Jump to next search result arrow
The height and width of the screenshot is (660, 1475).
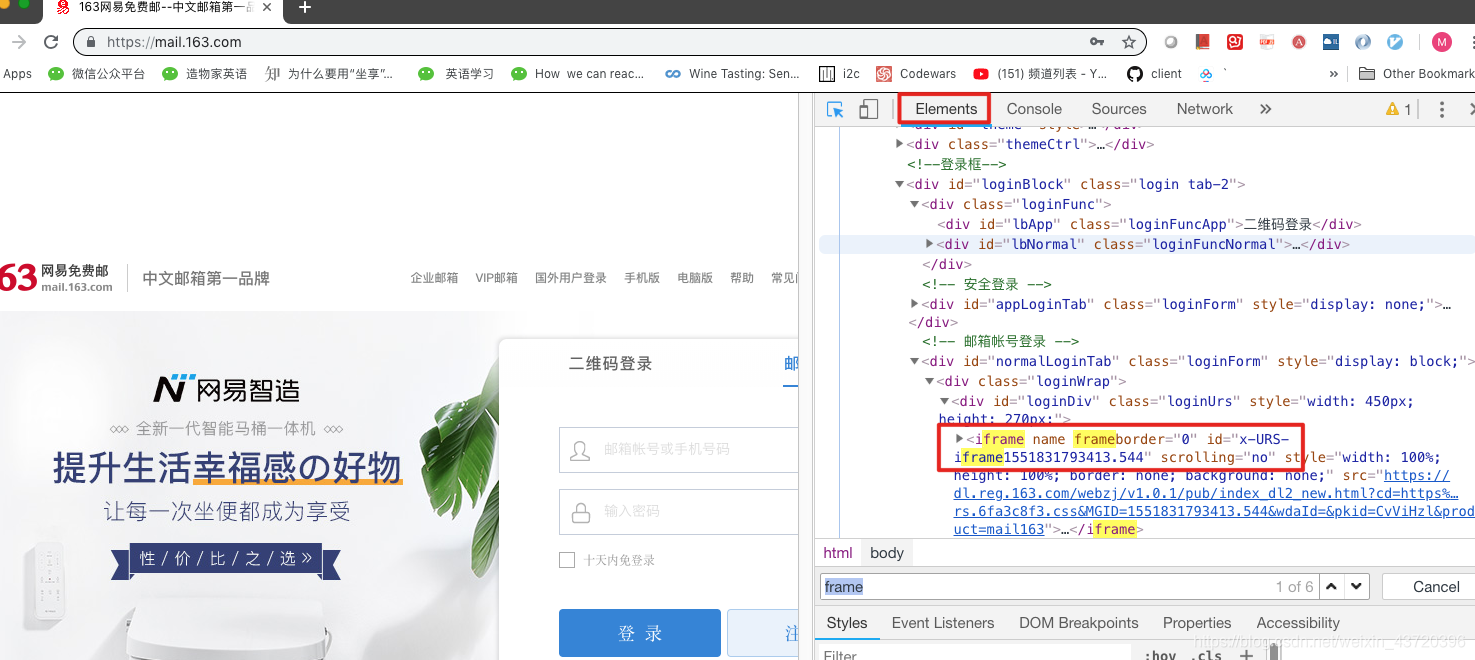(x=1356, y=587)
